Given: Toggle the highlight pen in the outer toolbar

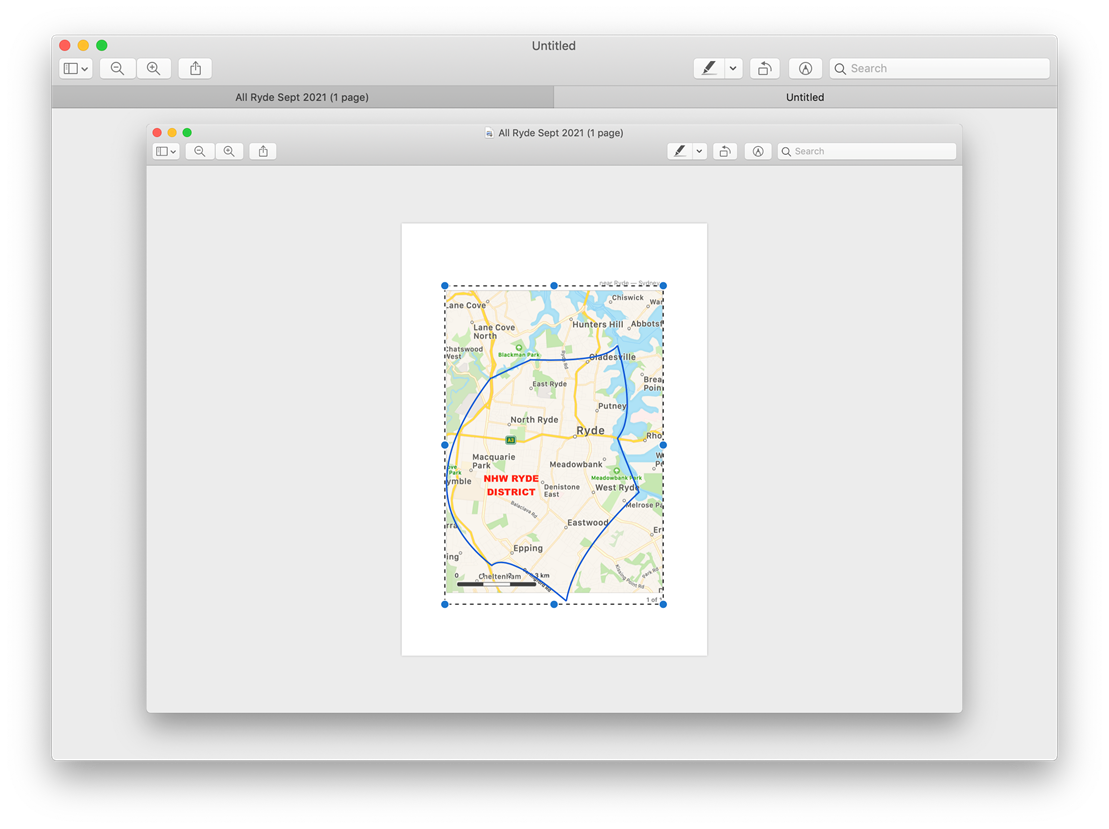Looking at the screenshot, I should pos(709,68).
